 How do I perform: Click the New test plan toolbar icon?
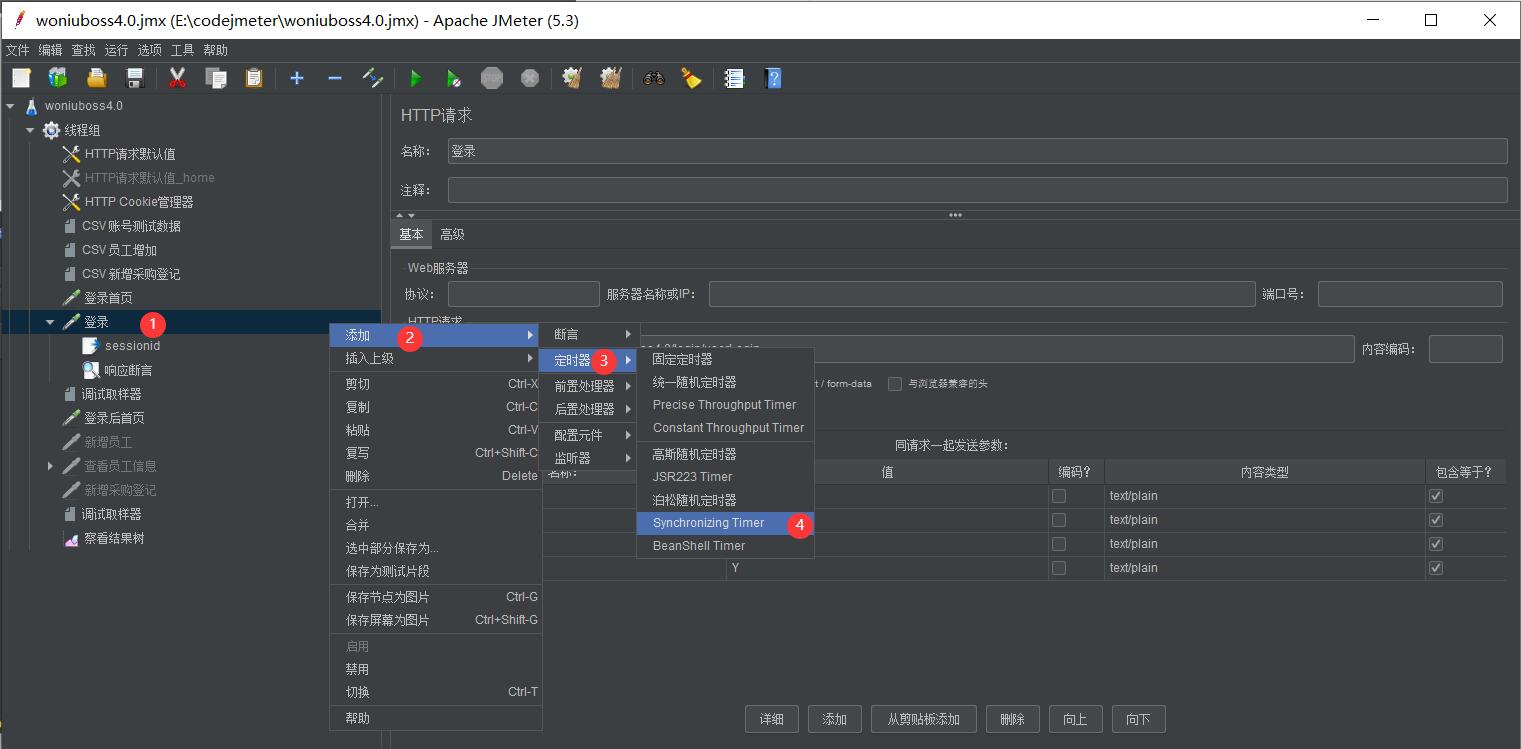tap(21, 78)
